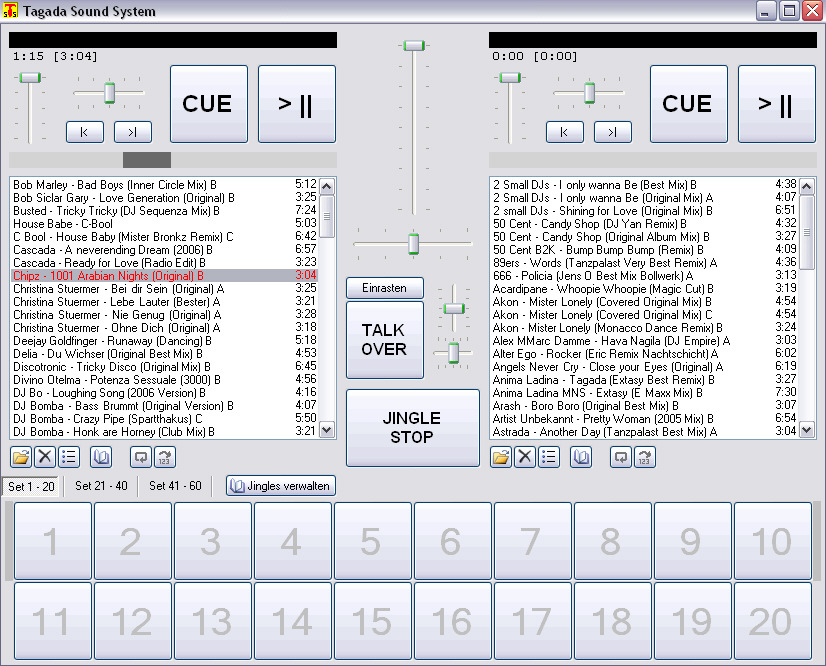Click the book icon under left playlist

101,457
